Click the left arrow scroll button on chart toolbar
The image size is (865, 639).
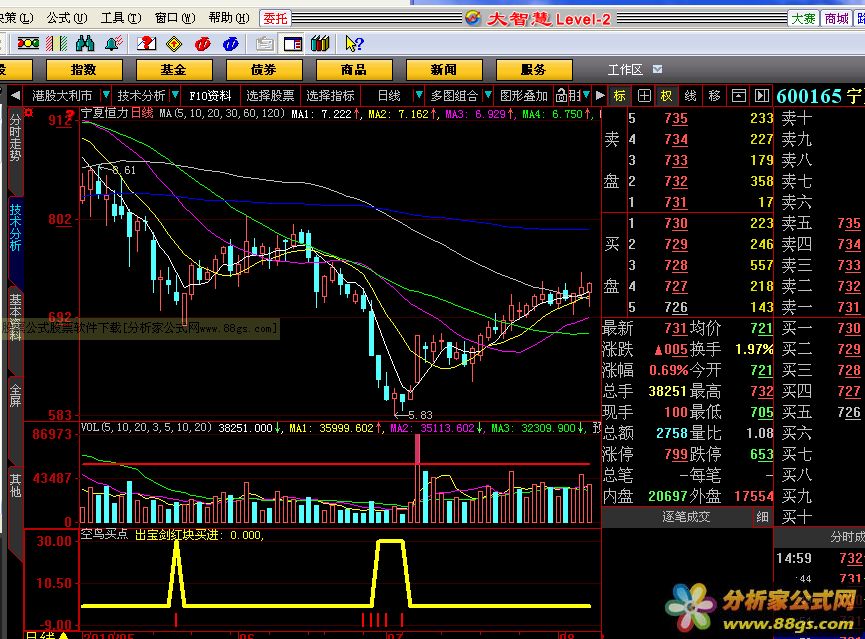(x=15, y=96)
